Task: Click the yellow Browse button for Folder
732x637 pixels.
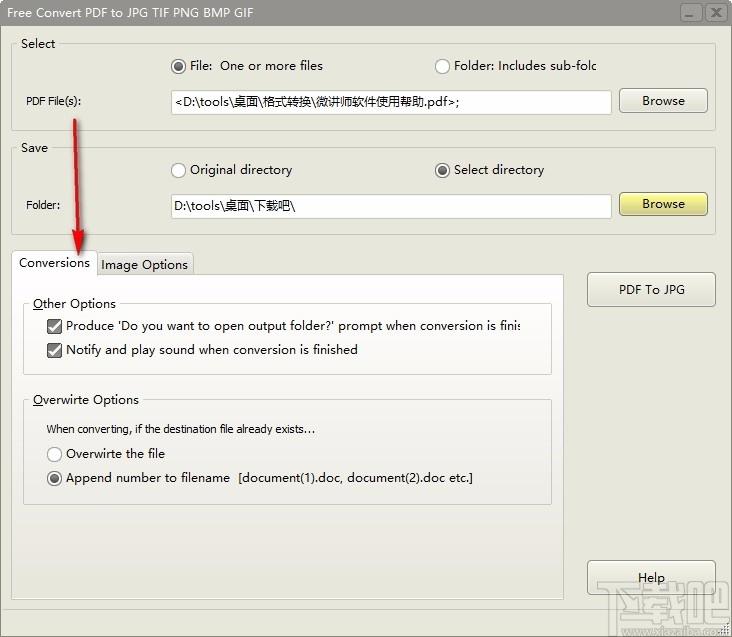Action: click(663, 204)
